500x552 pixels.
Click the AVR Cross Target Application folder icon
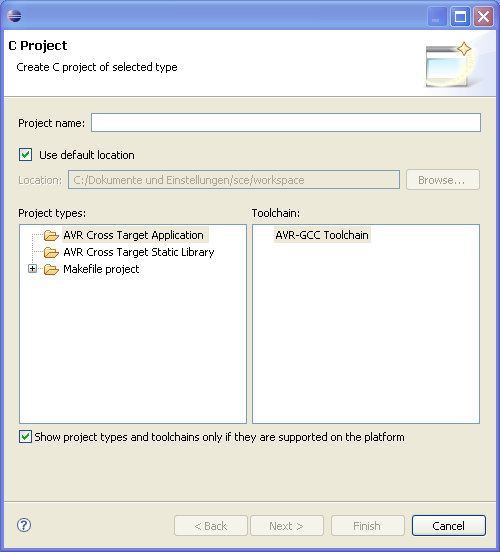[x=51, y=235]
